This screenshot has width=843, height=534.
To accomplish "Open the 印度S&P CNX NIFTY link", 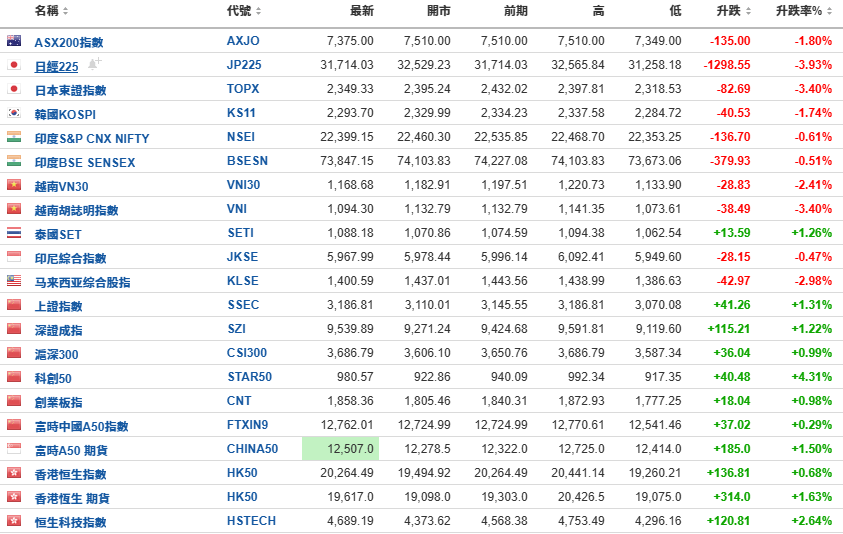I will pyautogui.click(x=92, y=139).
